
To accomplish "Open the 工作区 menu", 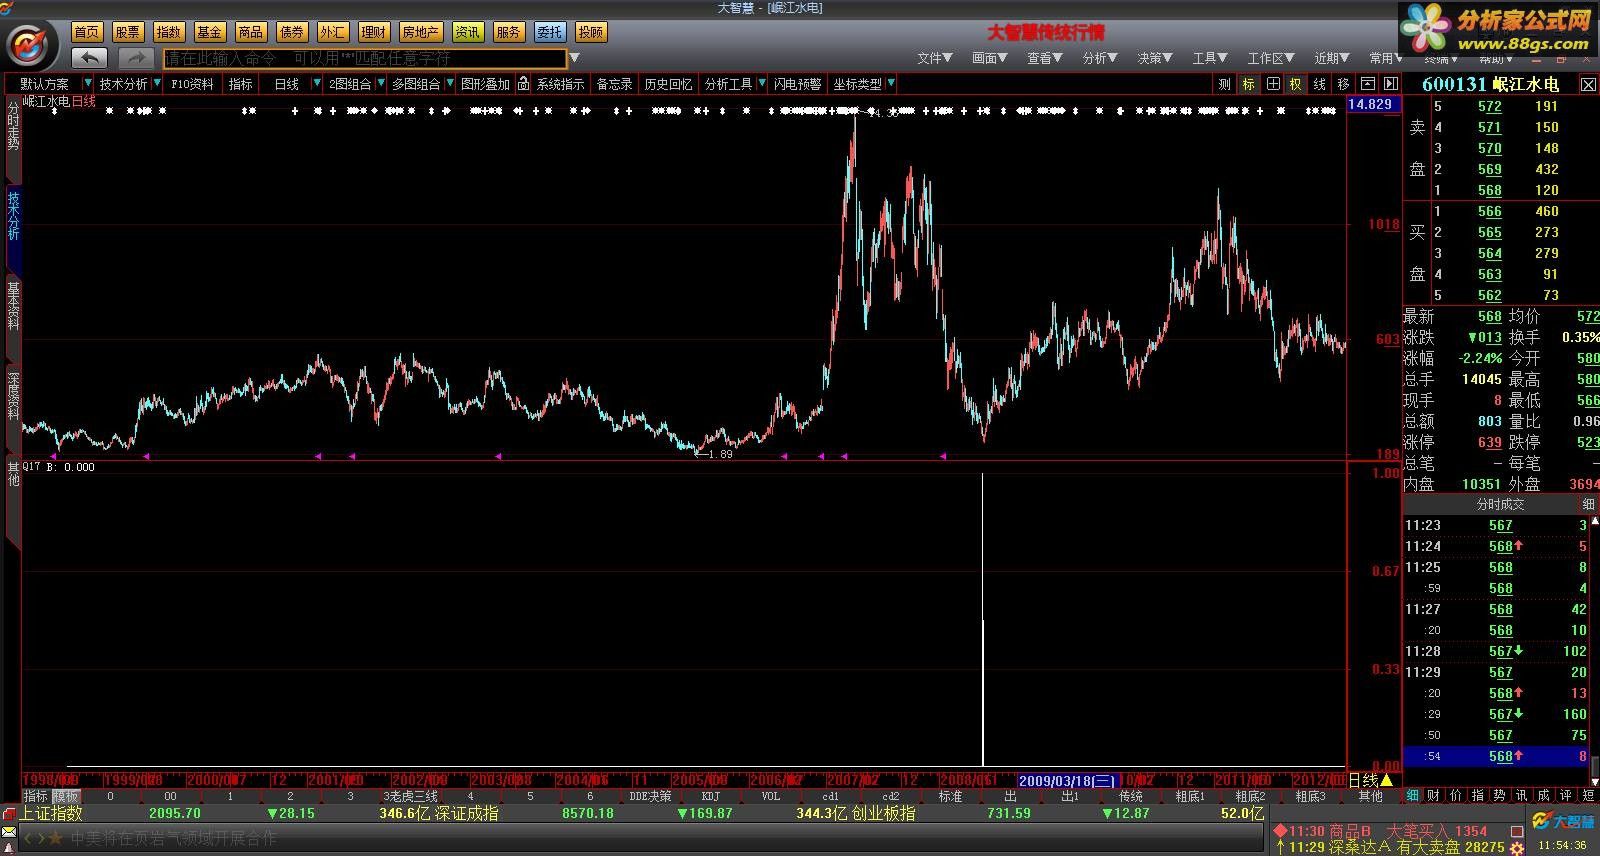I will tap(1271, 58).
